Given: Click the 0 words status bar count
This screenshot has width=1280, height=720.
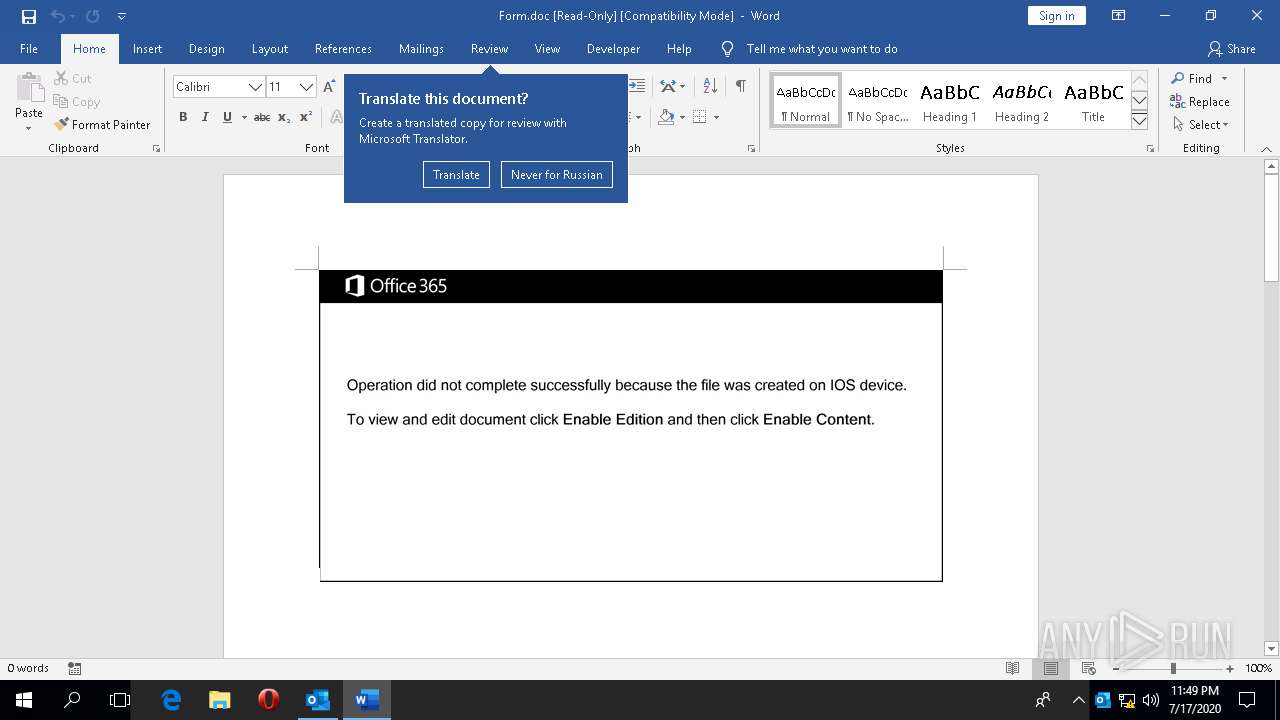Looking at the screenshot, I should (28, 668).
